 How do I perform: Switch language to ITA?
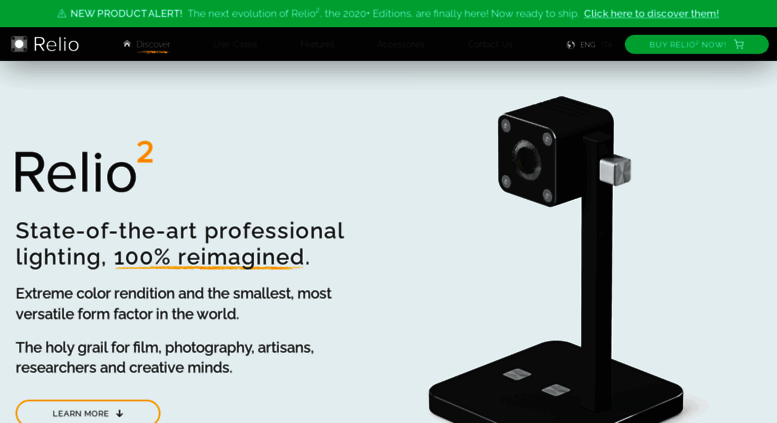(607, 45)
